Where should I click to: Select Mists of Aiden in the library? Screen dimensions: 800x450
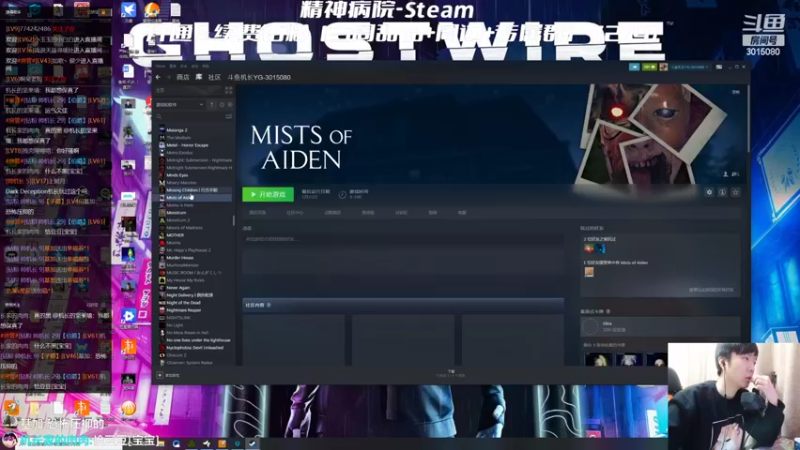click(194, 197)
